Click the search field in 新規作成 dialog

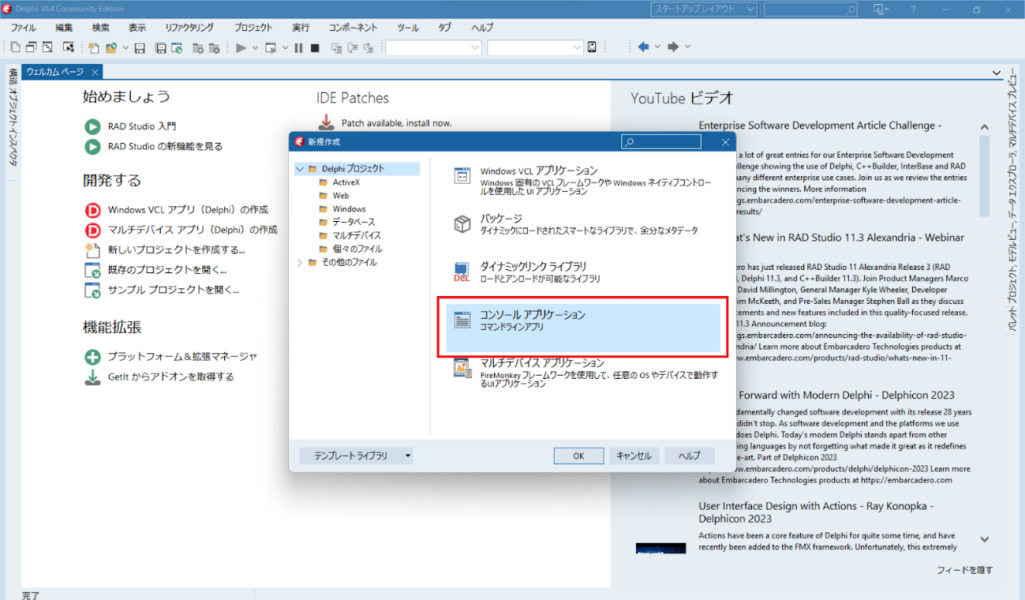click(661, 141)
